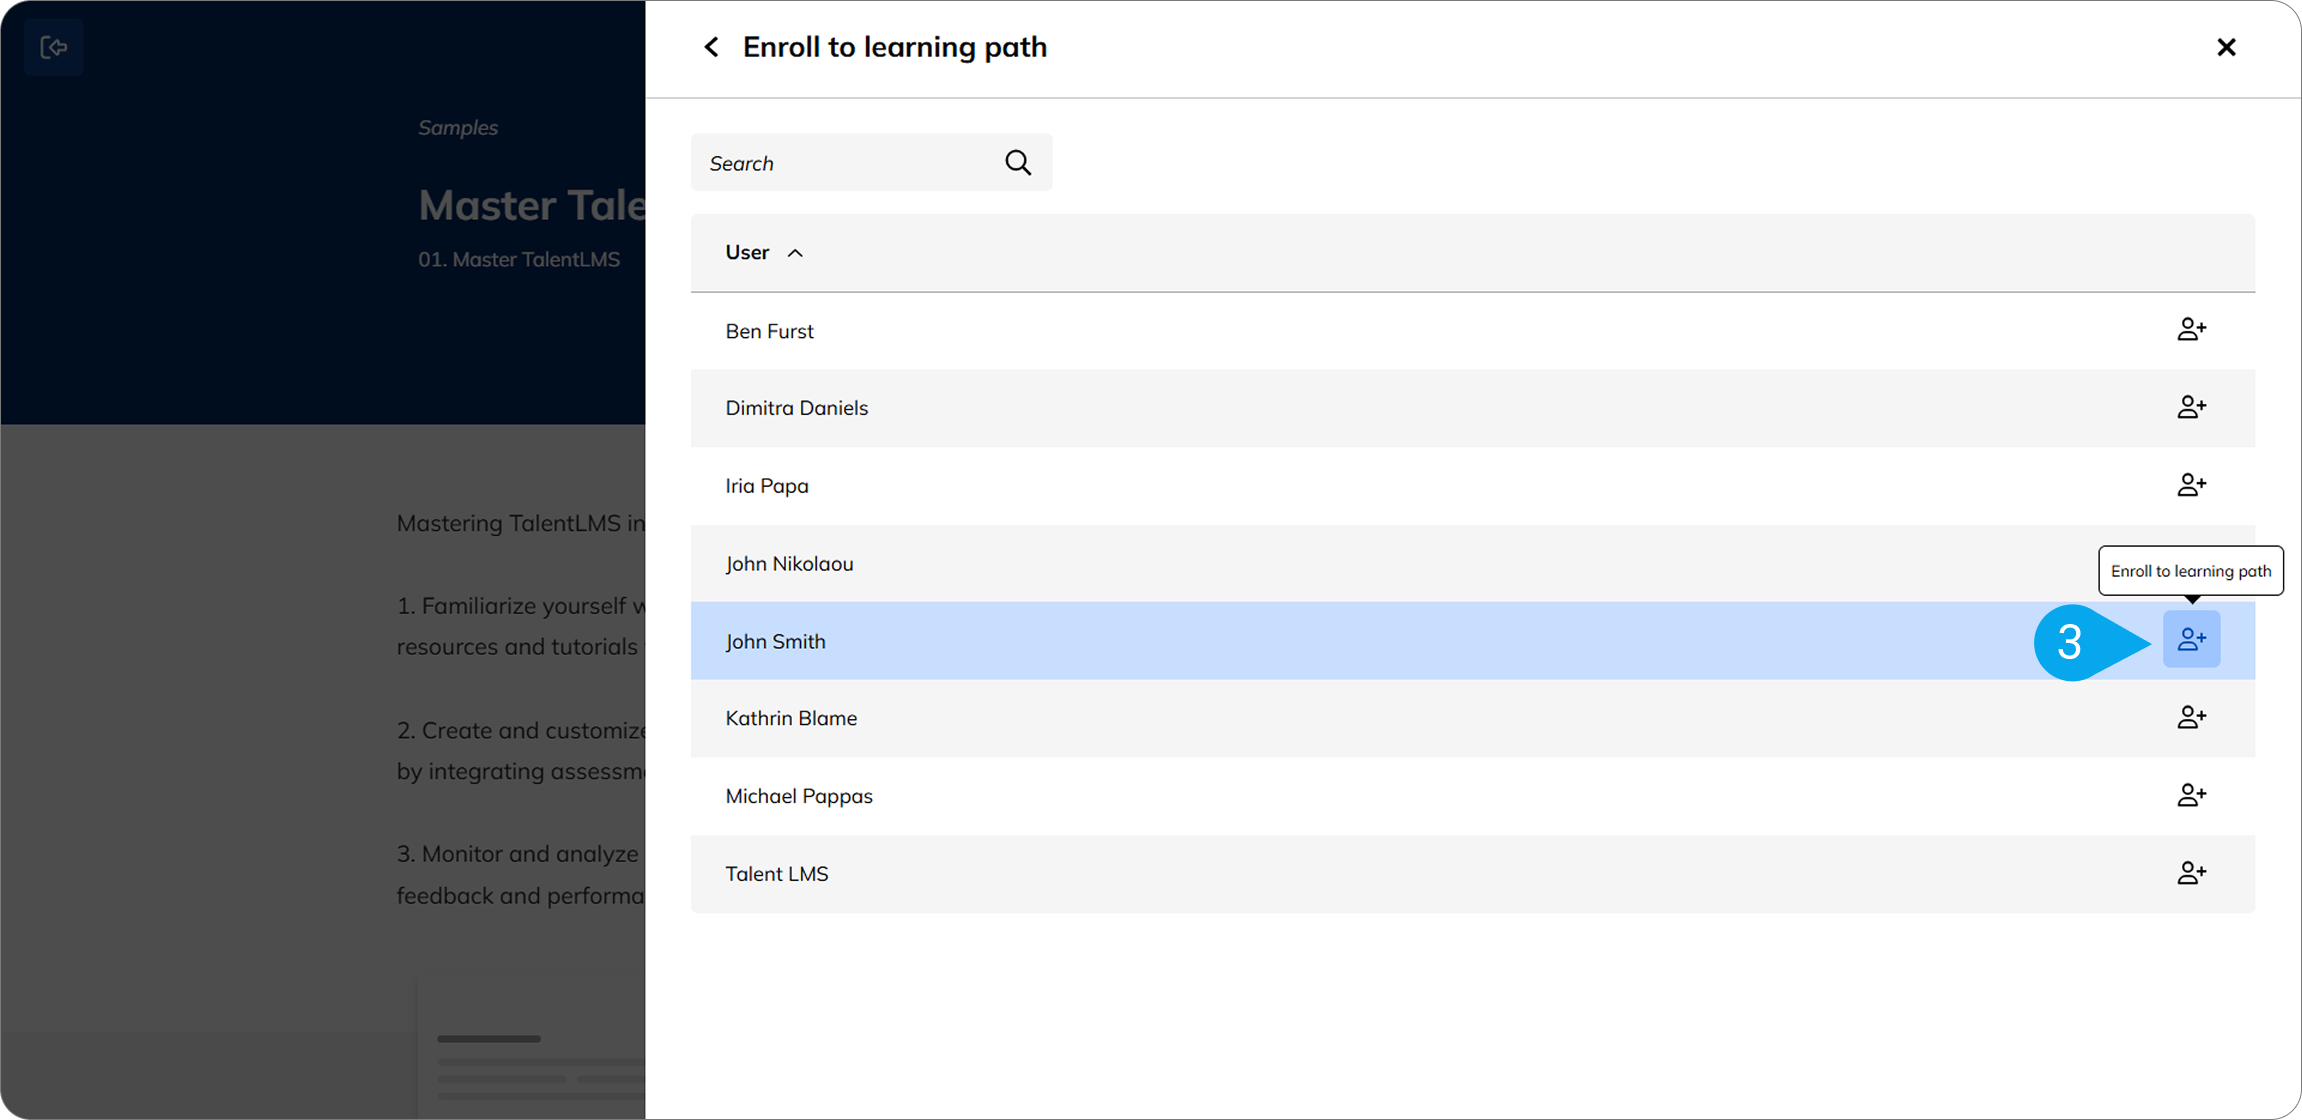Select the John Smith name
This screenshot has width=2302, height=1120.
click(x=775, y=642)
